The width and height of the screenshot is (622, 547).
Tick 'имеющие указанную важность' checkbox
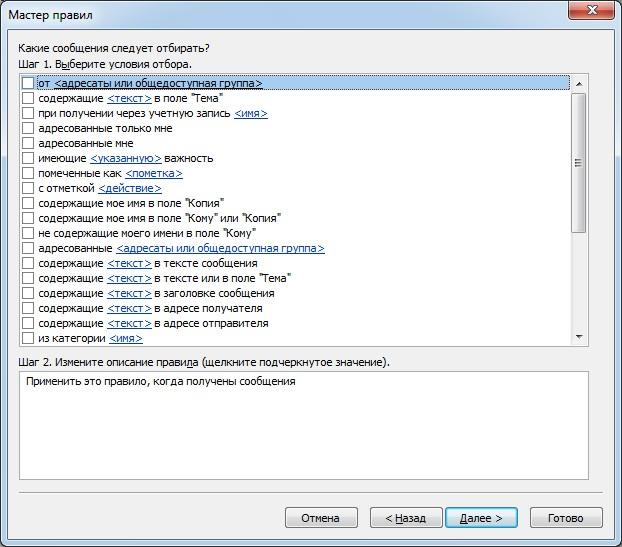[28, 158]
